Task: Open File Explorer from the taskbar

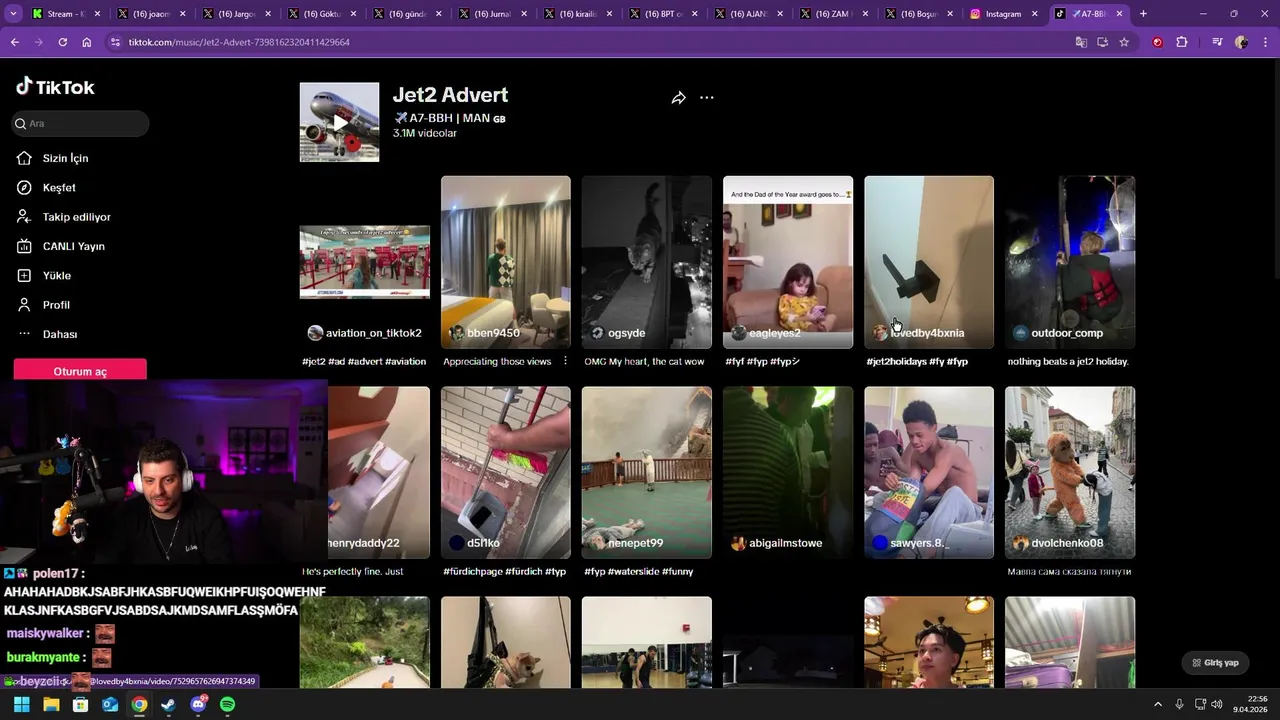Action: coord(51,704)
